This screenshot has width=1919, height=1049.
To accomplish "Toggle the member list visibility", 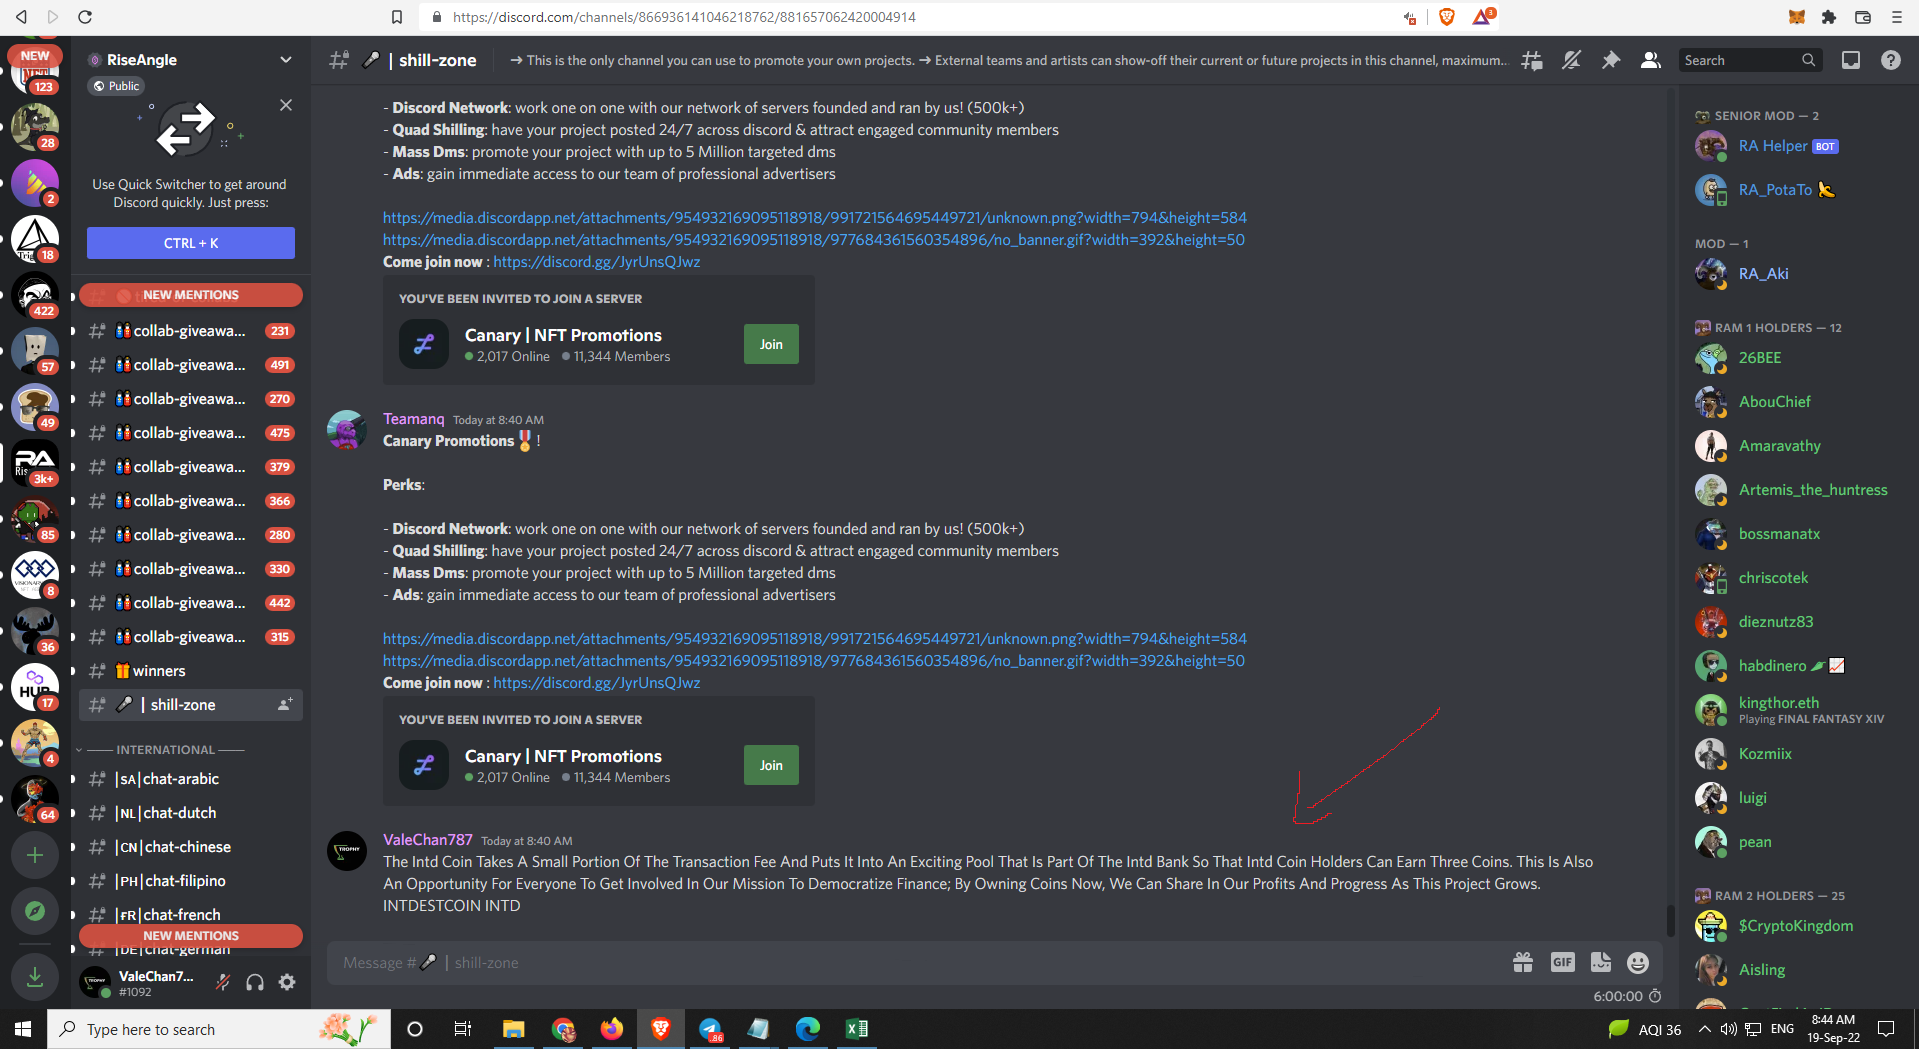I will pyautogui.click(x=1651, y=61).
